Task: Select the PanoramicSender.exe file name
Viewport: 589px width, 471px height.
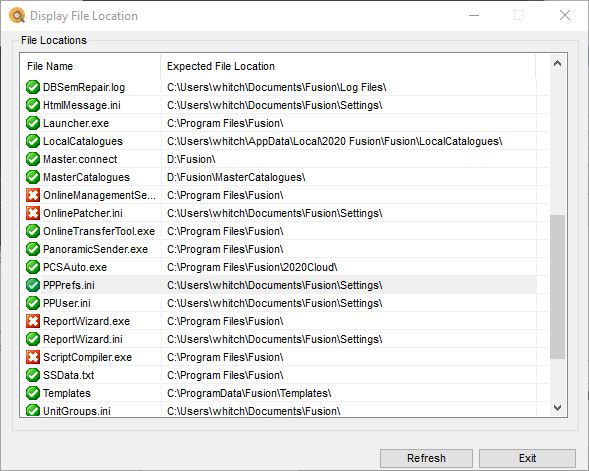Action: click(95, 250)
